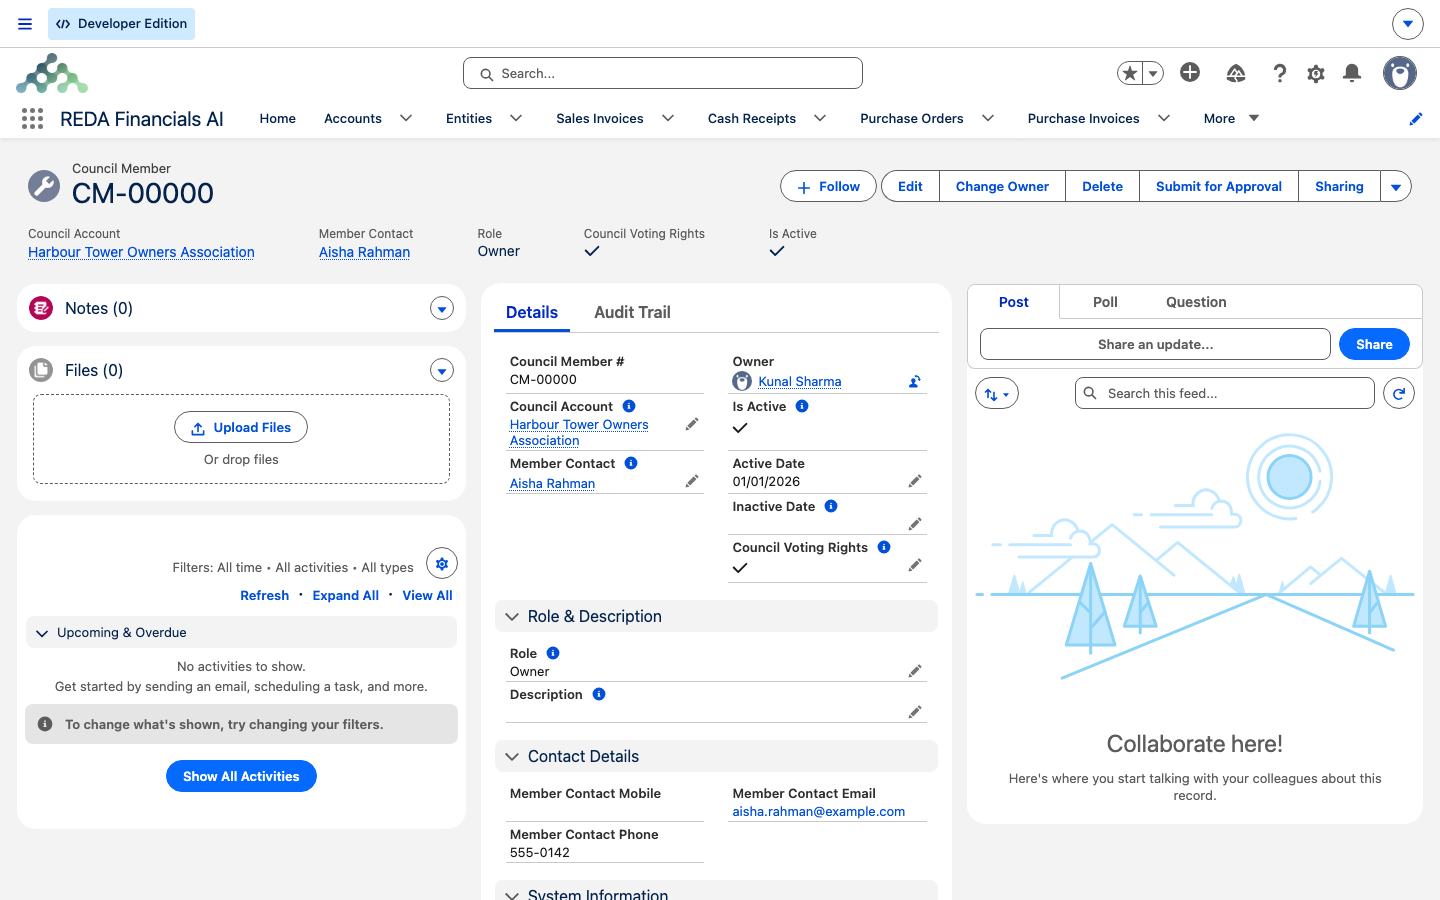Click the change owner icon beside Kunal Sharma
This screenshot has height=900, width=1440.
pos(914,381)
